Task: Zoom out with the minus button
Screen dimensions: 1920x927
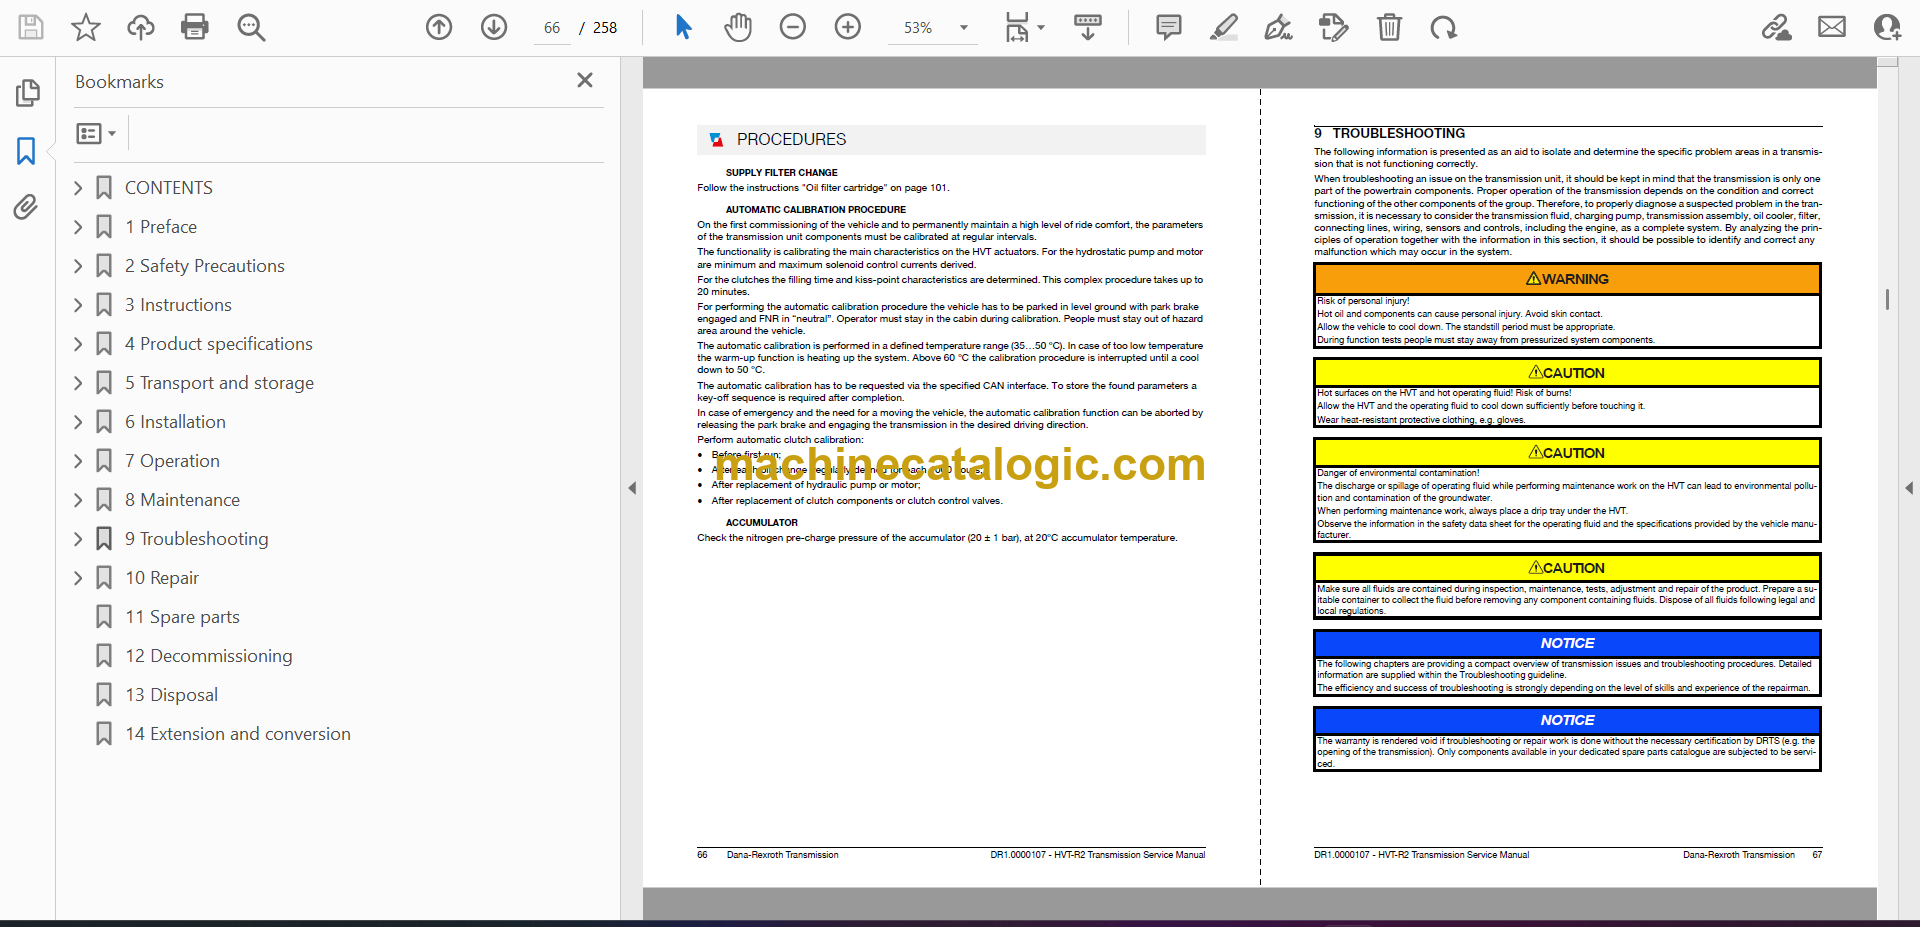Action: (x=793, y=27)
